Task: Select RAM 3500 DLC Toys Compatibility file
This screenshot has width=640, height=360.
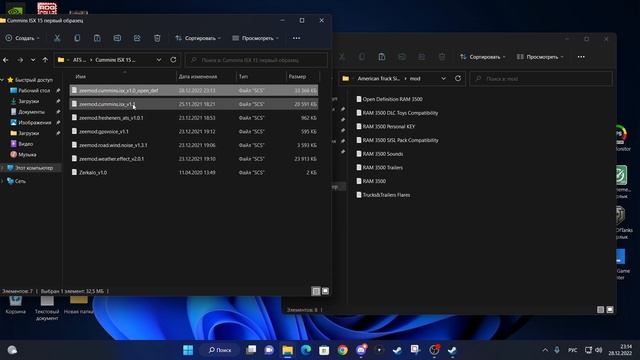Action: (x=397, y=113)
